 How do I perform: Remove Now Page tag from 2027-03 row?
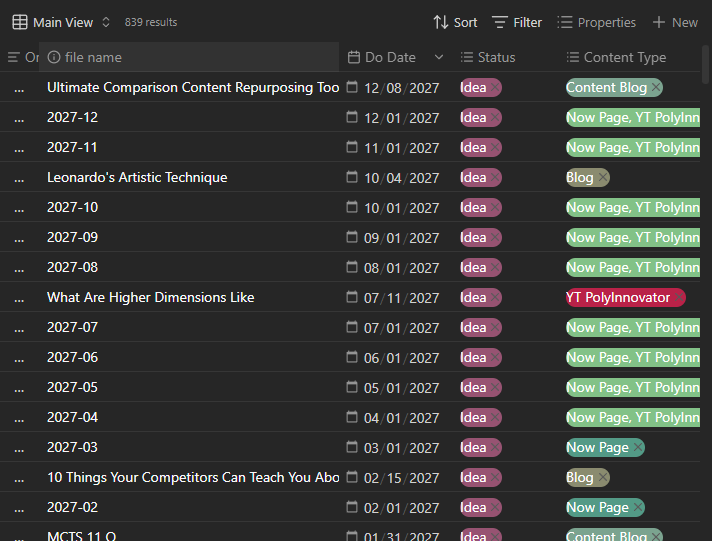[x=637, y=448]
